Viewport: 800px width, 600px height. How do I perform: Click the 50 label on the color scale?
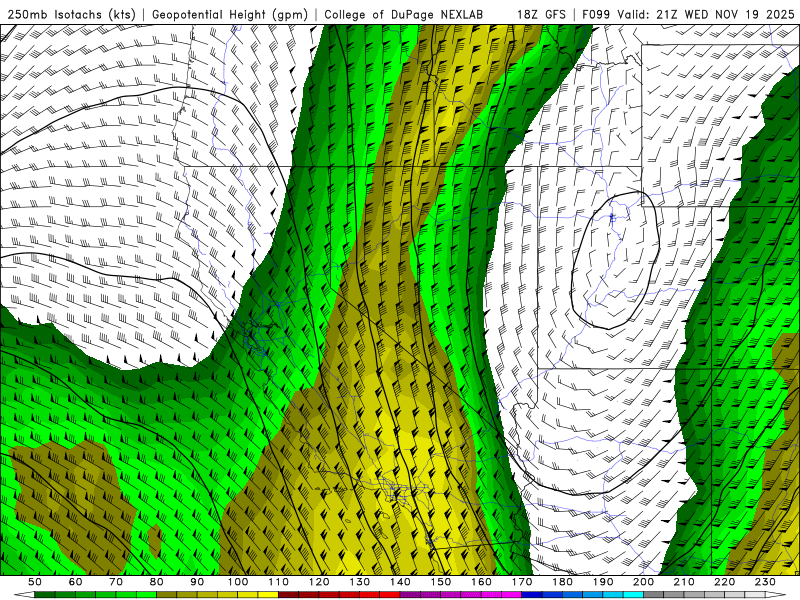pos(35,582)
